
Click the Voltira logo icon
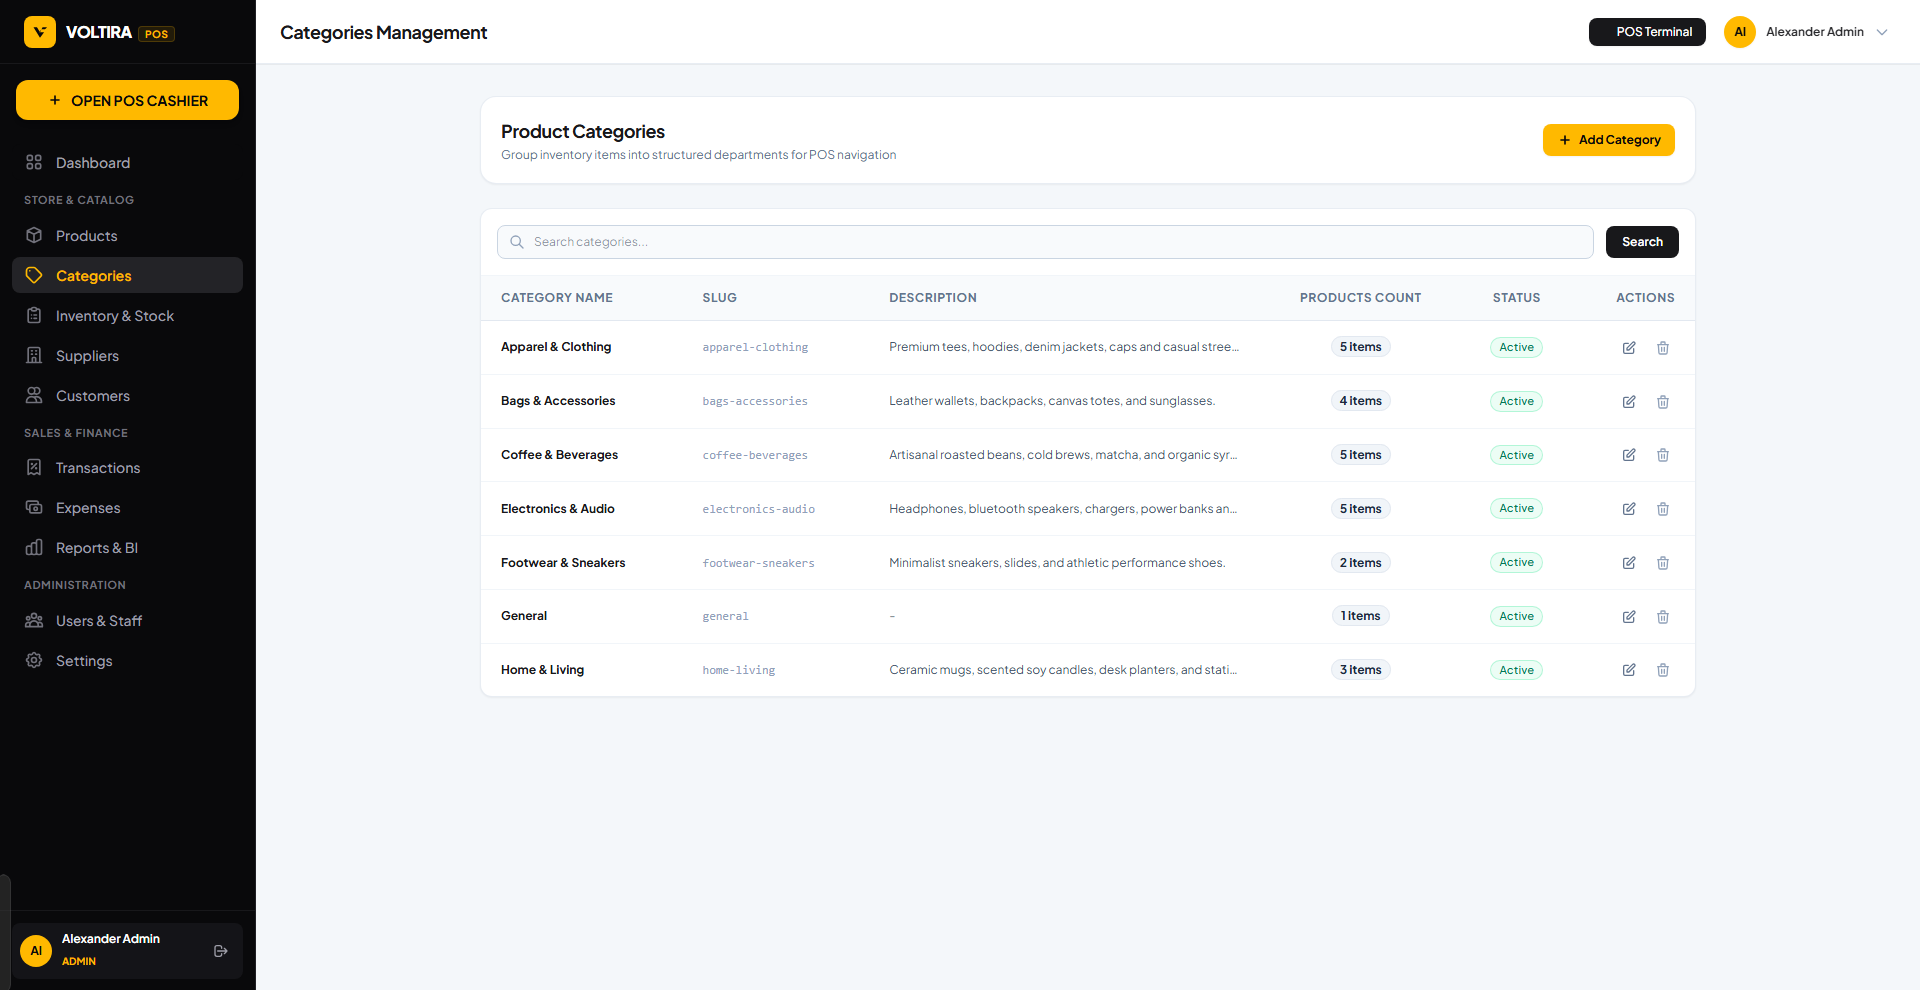40,32
